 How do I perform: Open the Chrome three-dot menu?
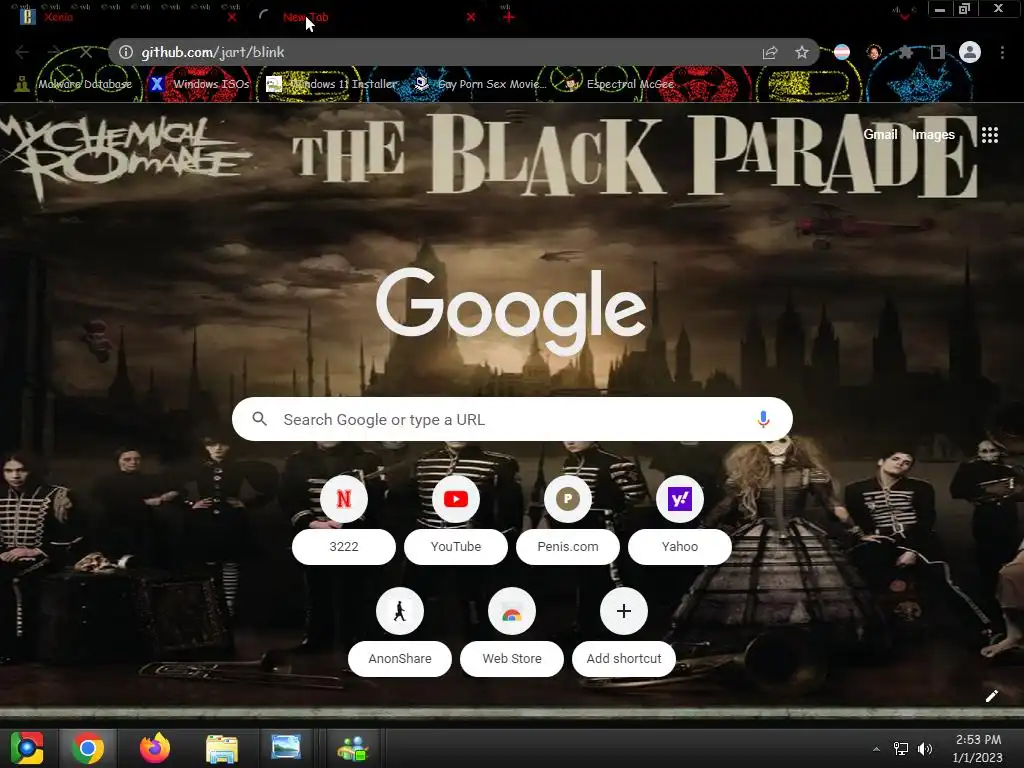click(x=1002, y=52)
